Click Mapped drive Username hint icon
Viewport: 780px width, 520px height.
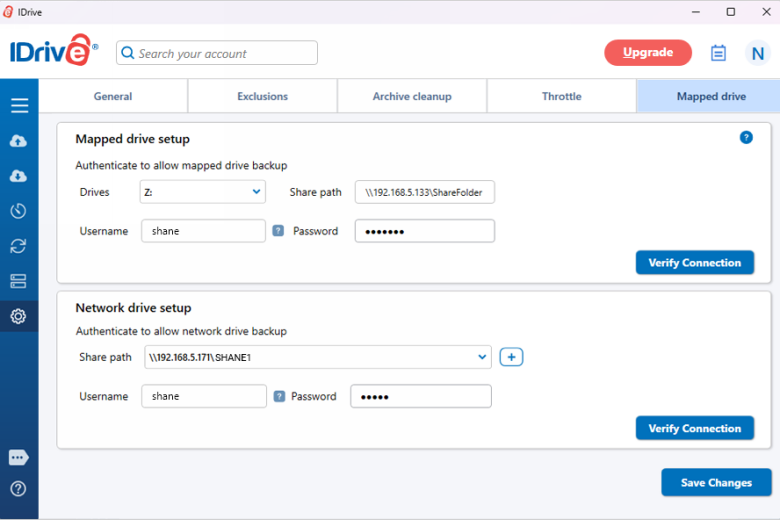coord(278,231)
